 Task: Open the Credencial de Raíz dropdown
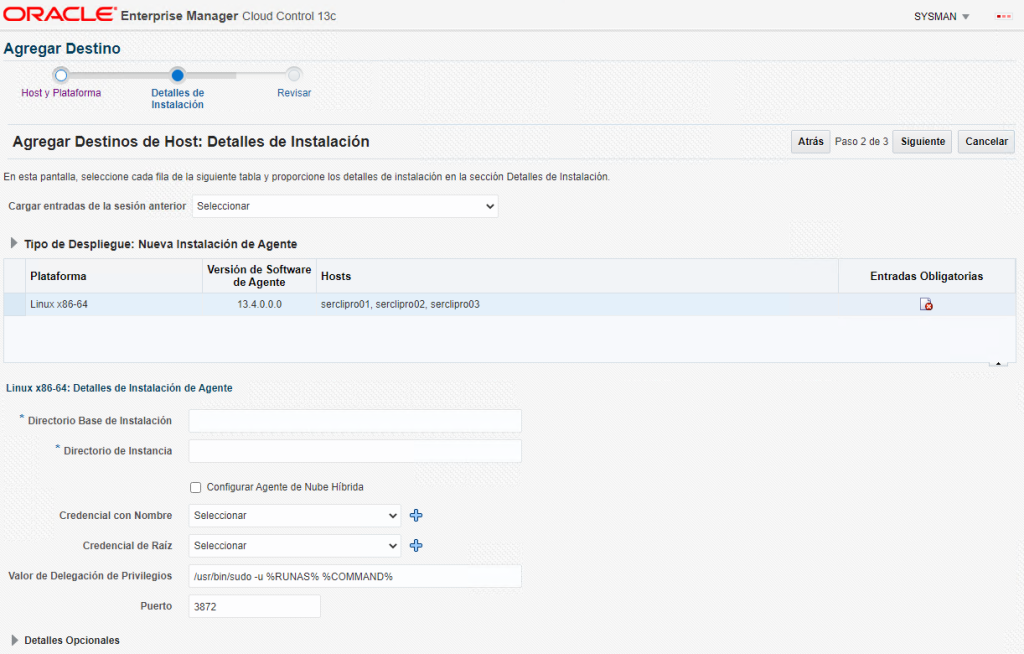[294, 546]
